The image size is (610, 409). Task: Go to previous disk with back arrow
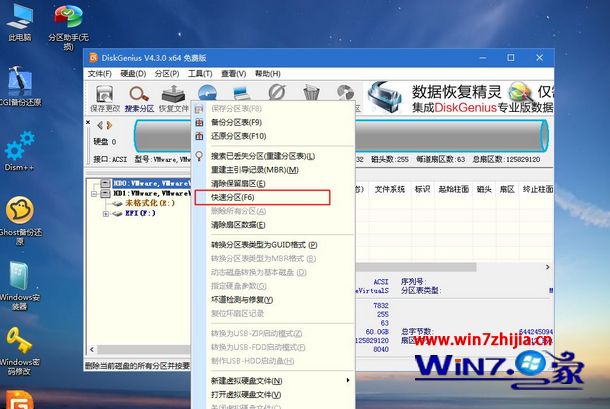(100, 125)
